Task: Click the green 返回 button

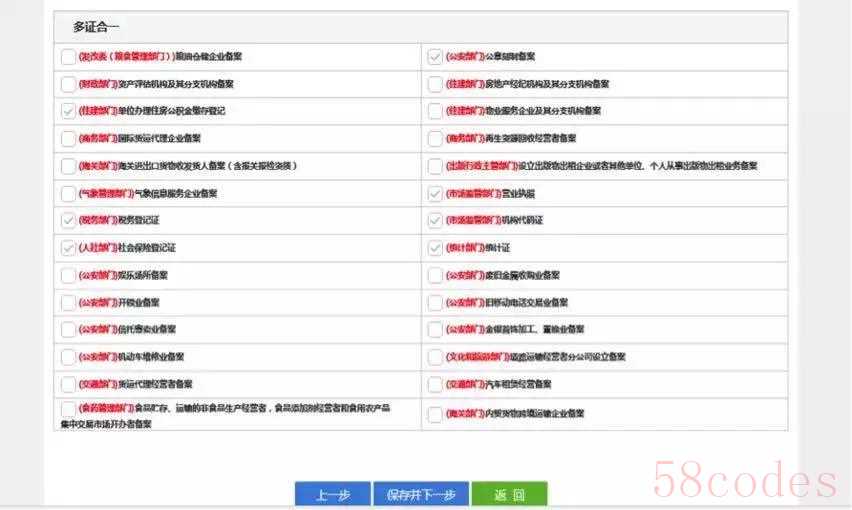Action: pos(509,494)
